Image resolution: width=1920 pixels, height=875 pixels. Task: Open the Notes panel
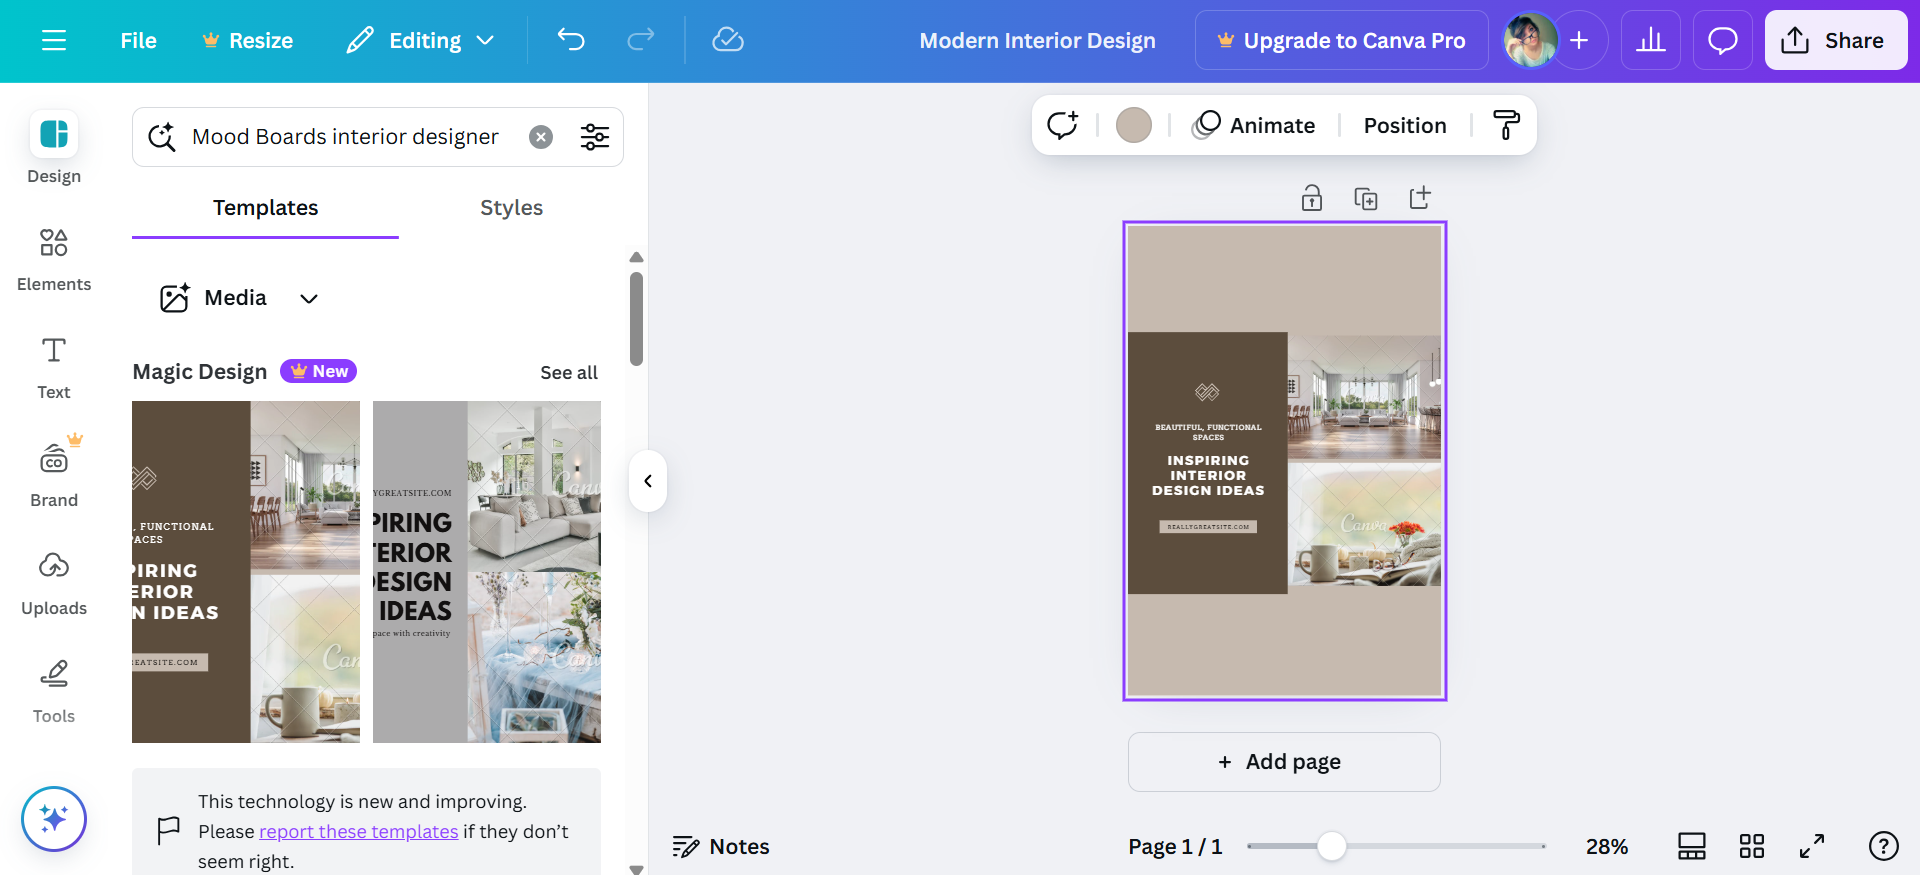pyautogui.click(x=721, y=847)
